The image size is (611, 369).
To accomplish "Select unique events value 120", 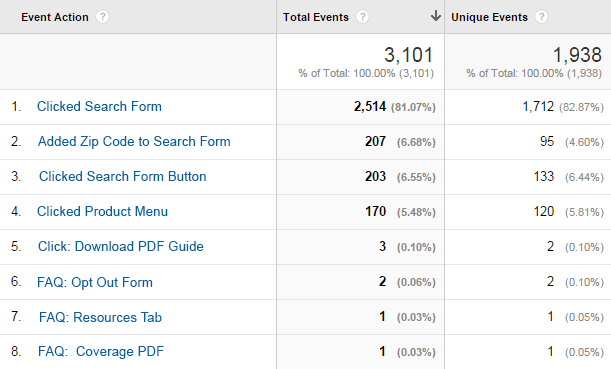I will 544,212.
